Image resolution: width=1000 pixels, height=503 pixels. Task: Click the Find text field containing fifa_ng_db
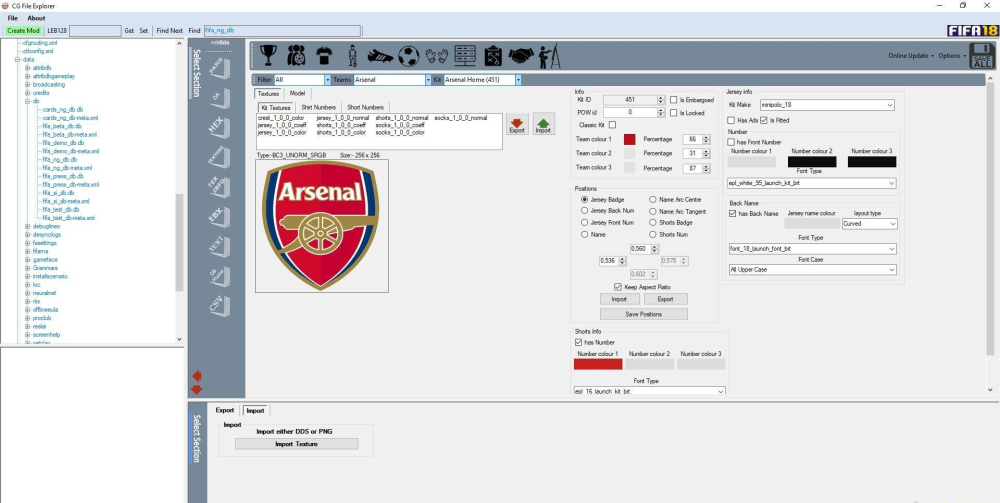[282, 31]
